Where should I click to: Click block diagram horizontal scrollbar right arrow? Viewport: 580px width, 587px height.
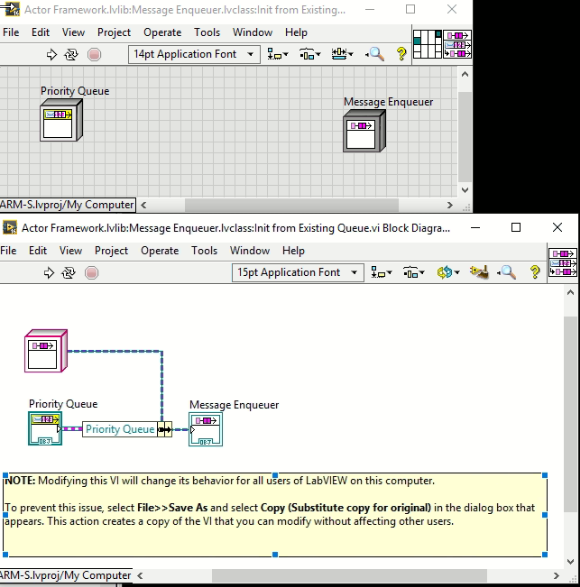pyautogui.click(x=556, y=575)
